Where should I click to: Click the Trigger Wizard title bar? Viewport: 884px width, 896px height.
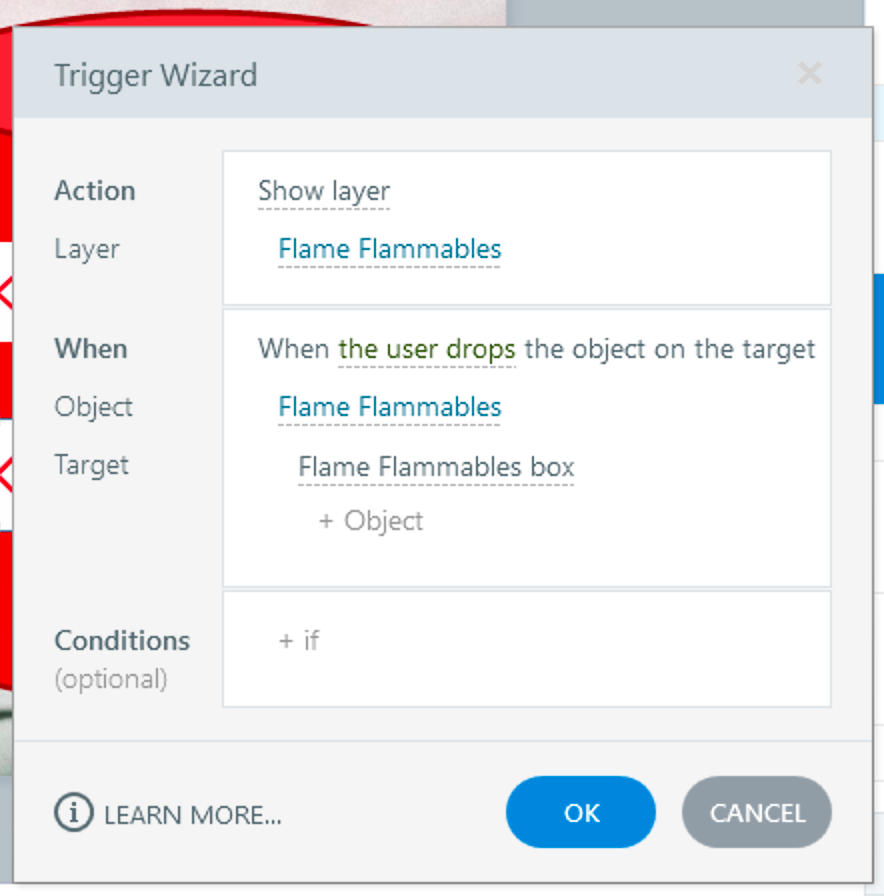point(400,75)
